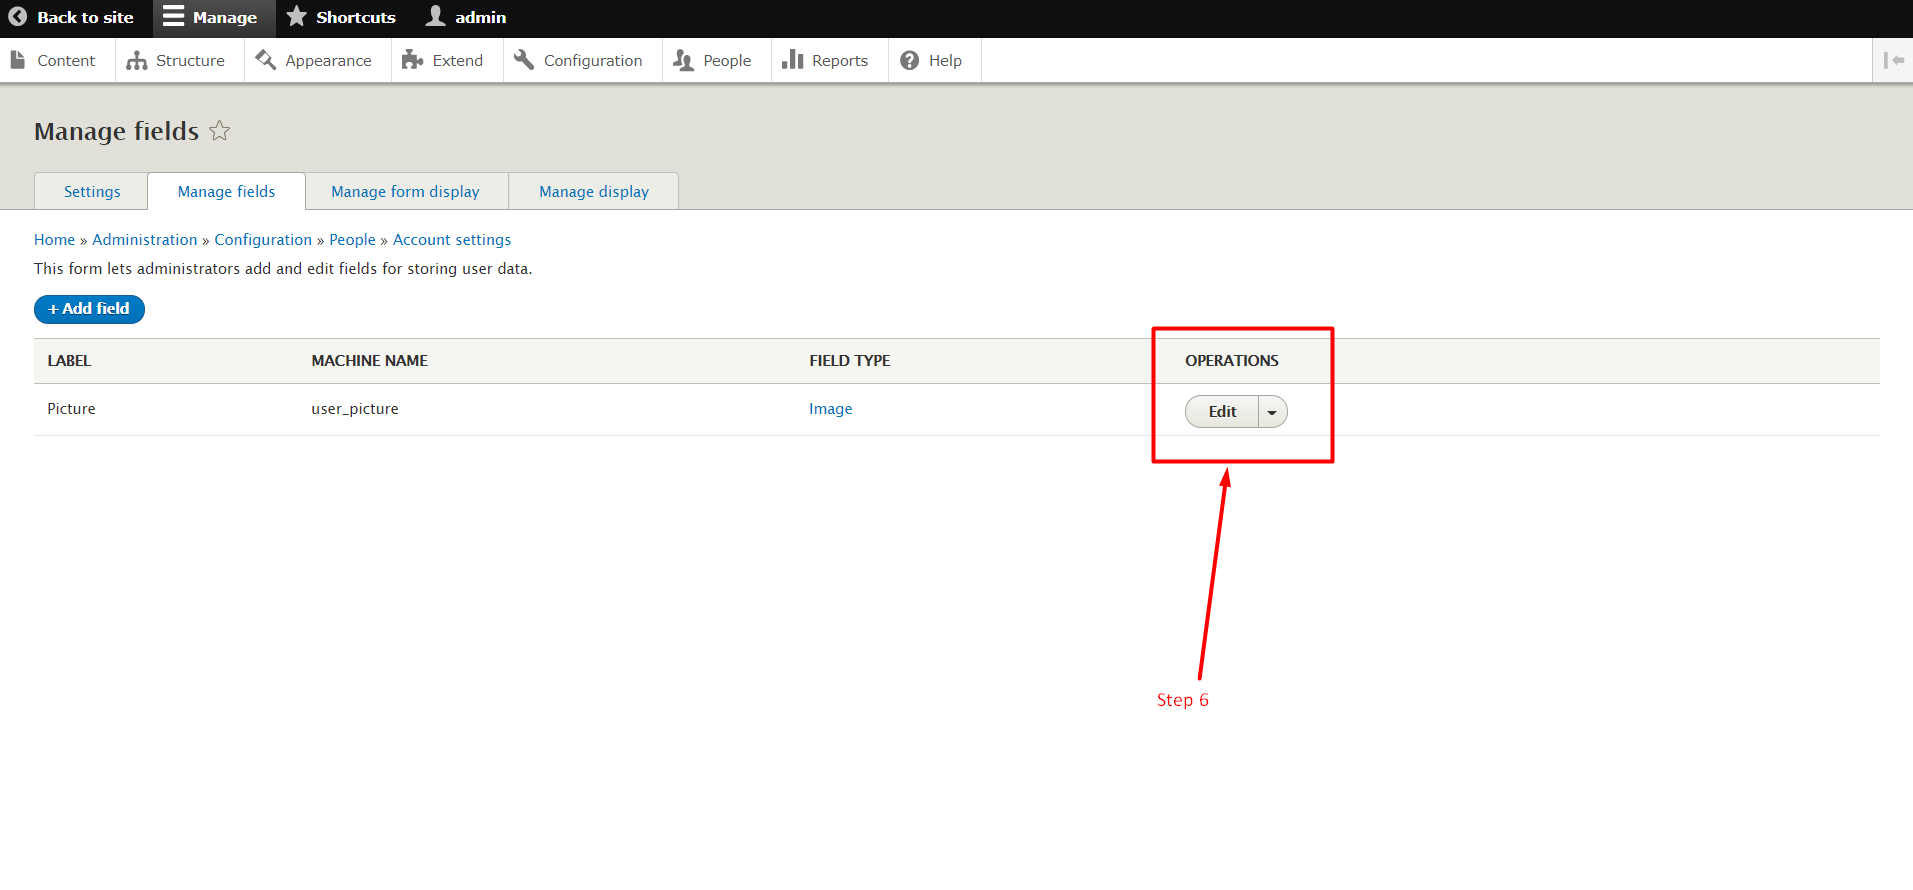1913x890 pixels.
Task: Select the Manage fields tab
Action: pyautogui.click(x=226, y=191)
